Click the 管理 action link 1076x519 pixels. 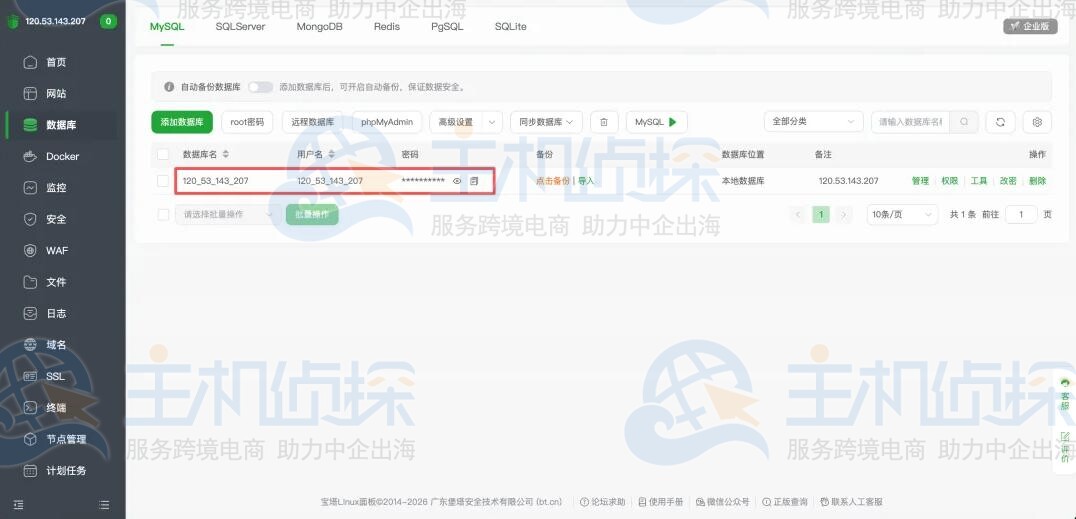click(x=920, y=181)
